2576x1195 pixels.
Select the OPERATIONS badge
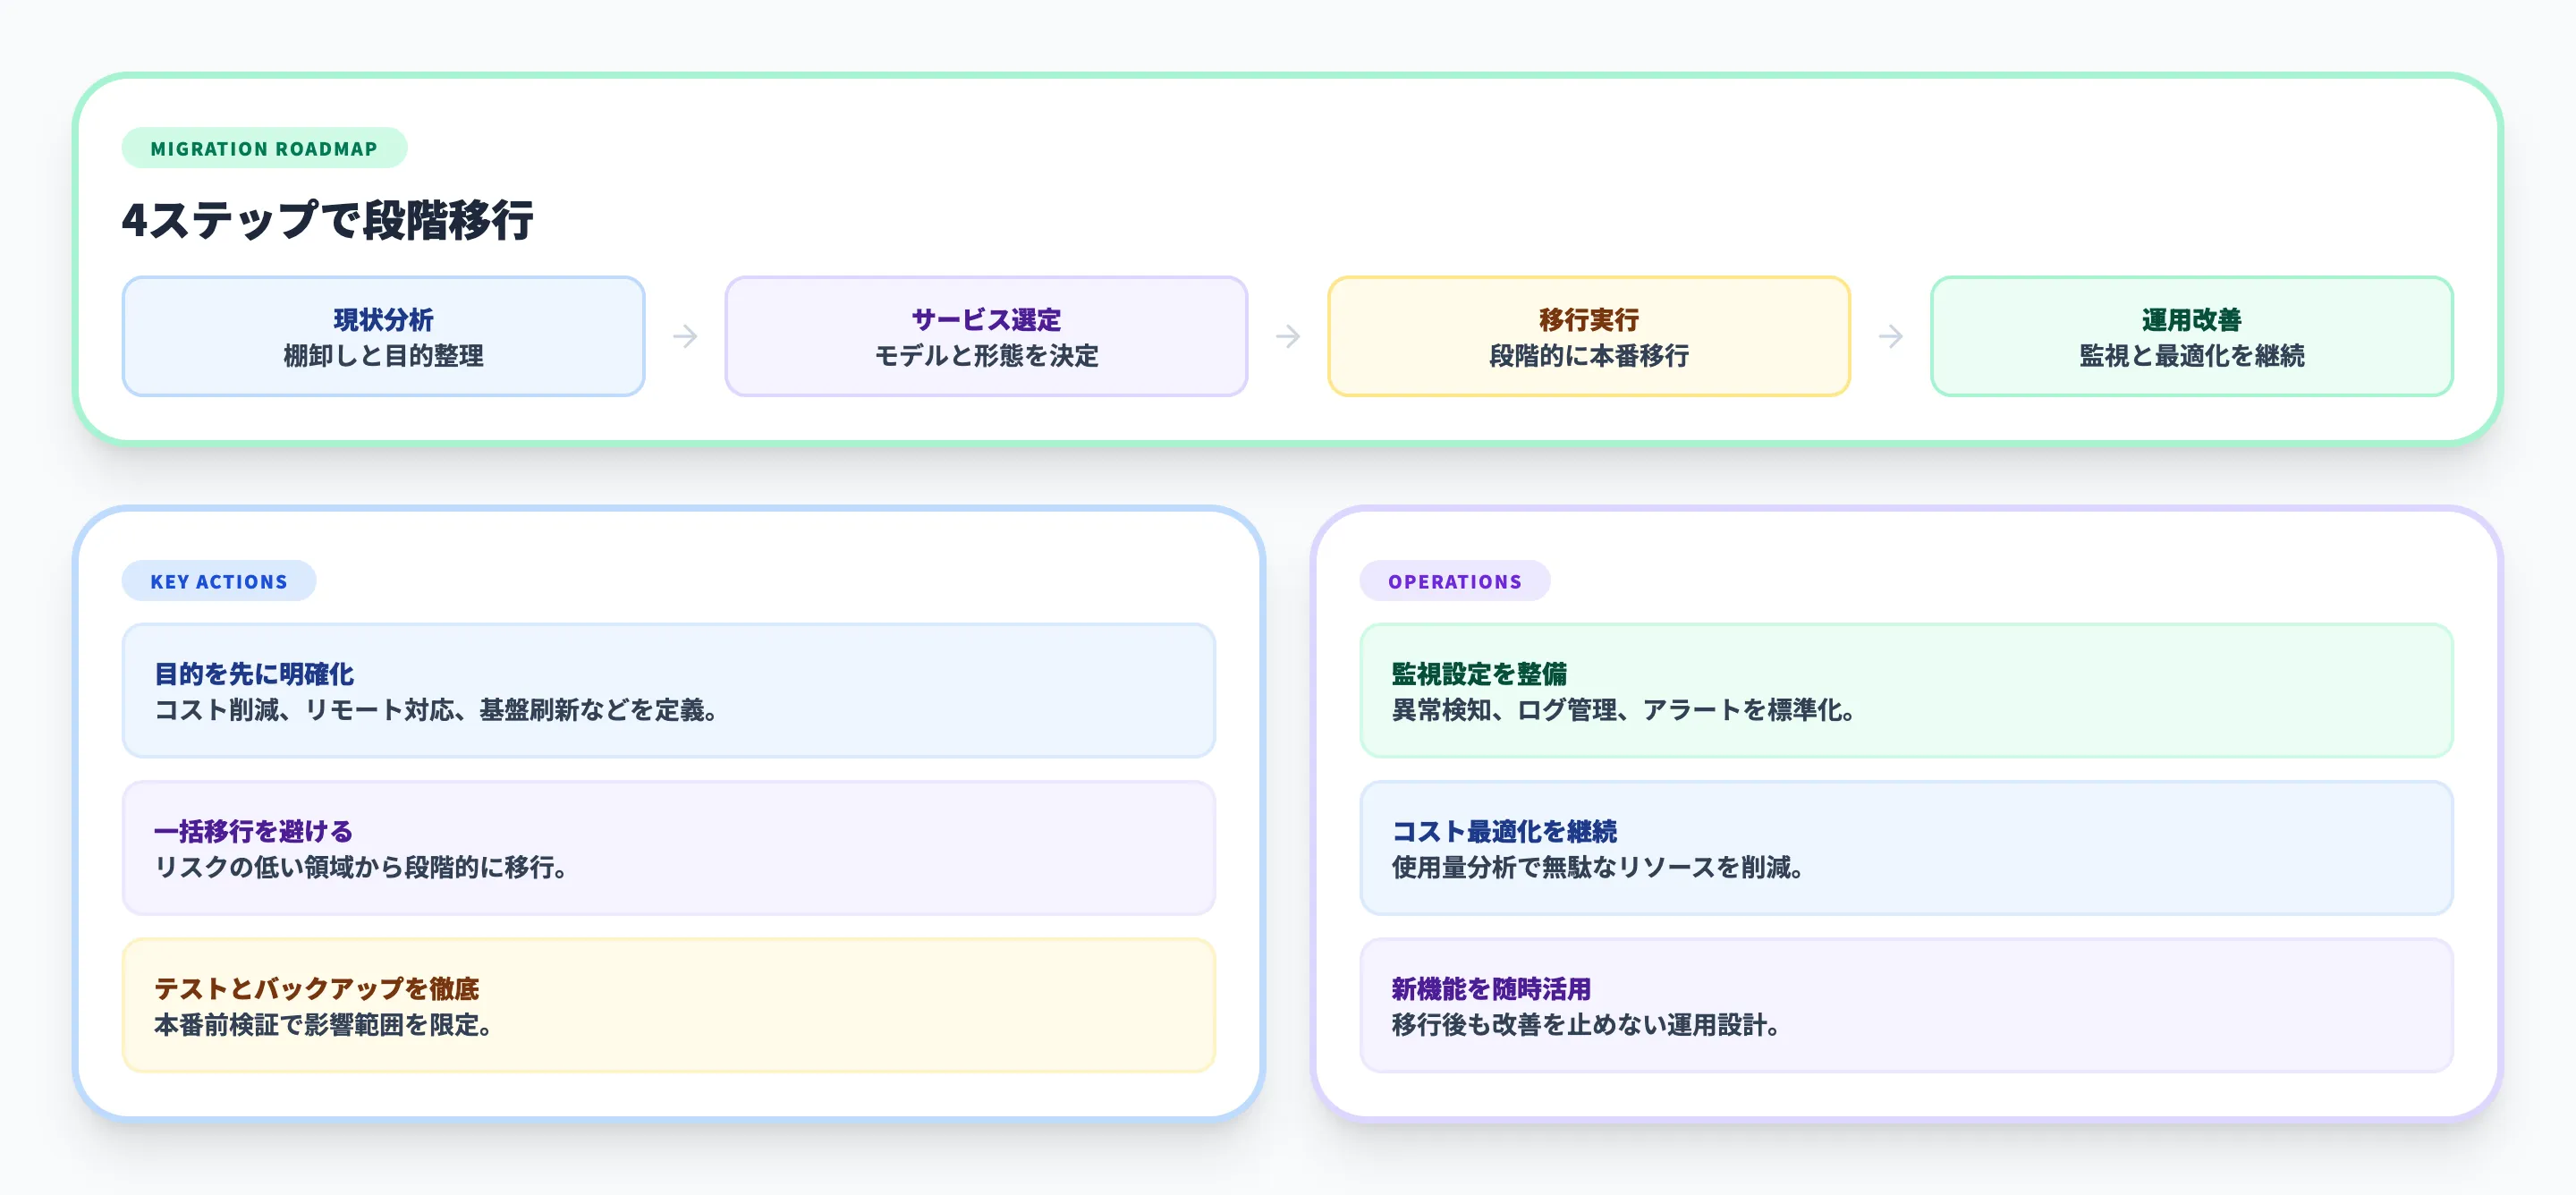pyautogui.click(x=1455, y=580)
